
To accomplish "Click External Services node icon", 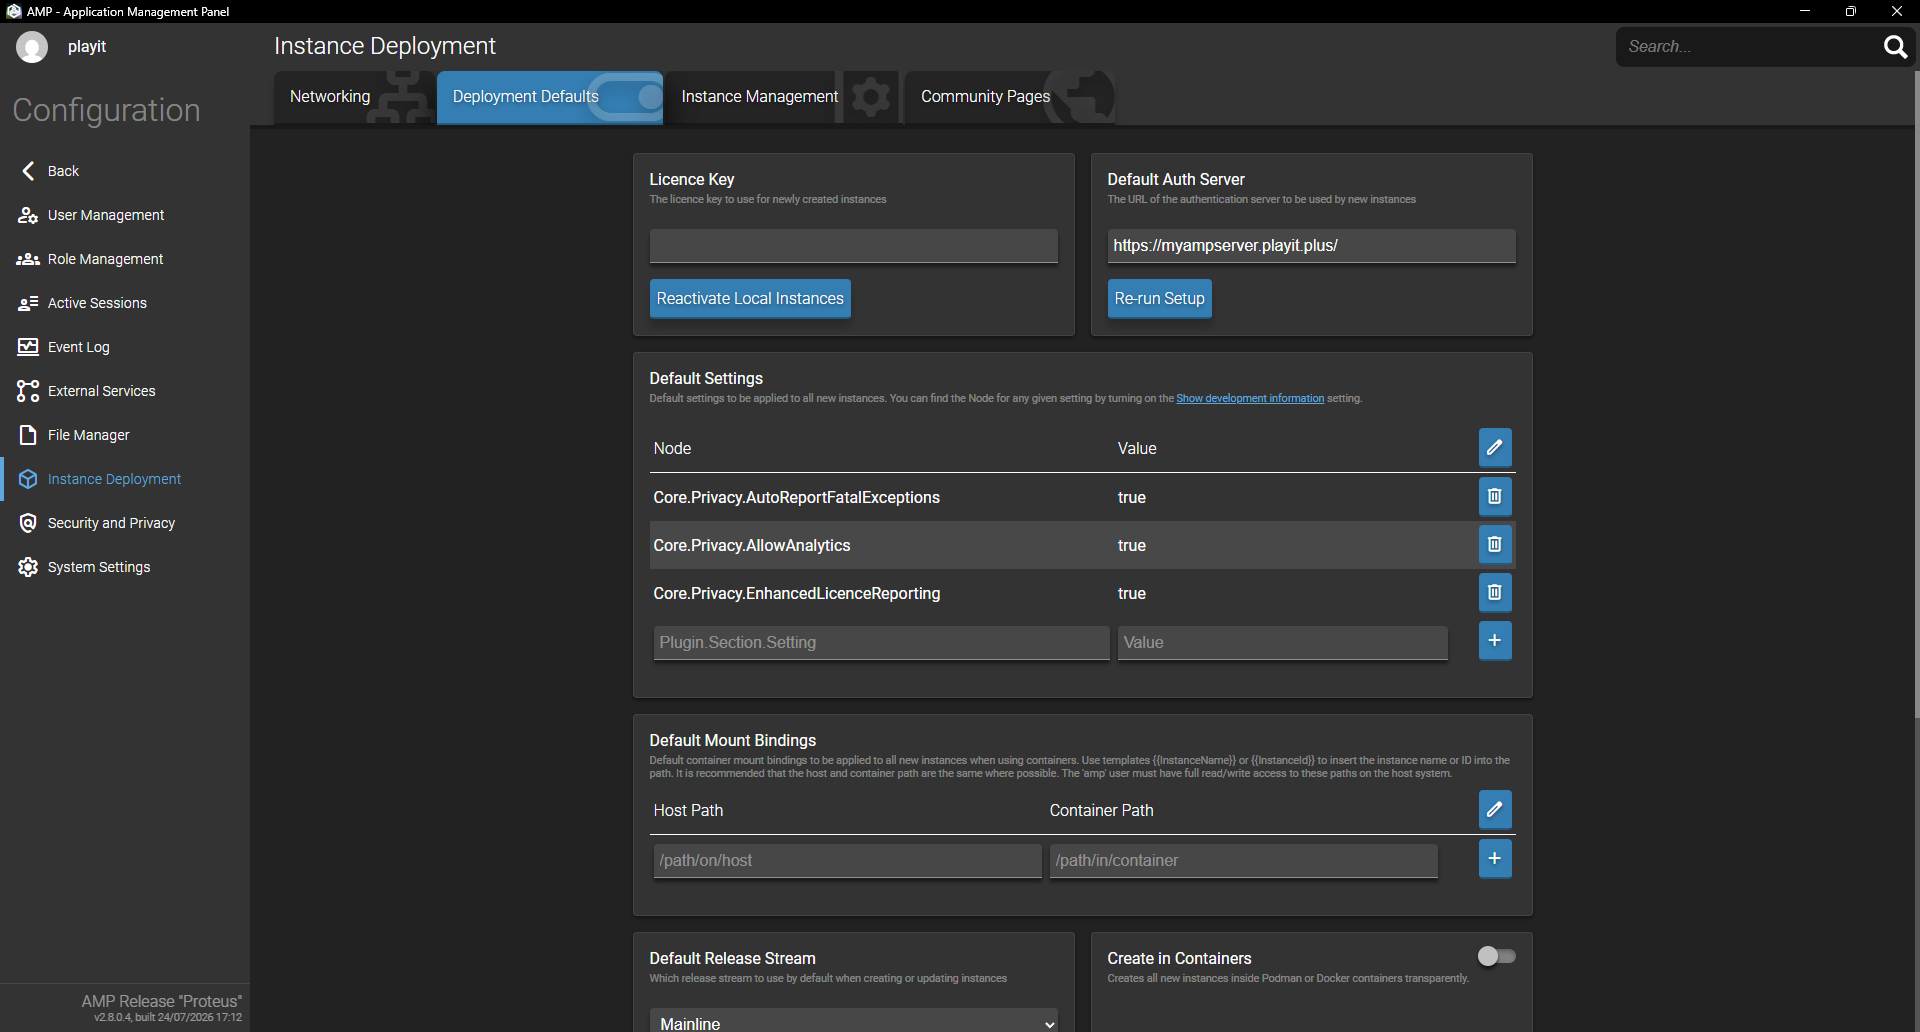I will coord(28,391).
